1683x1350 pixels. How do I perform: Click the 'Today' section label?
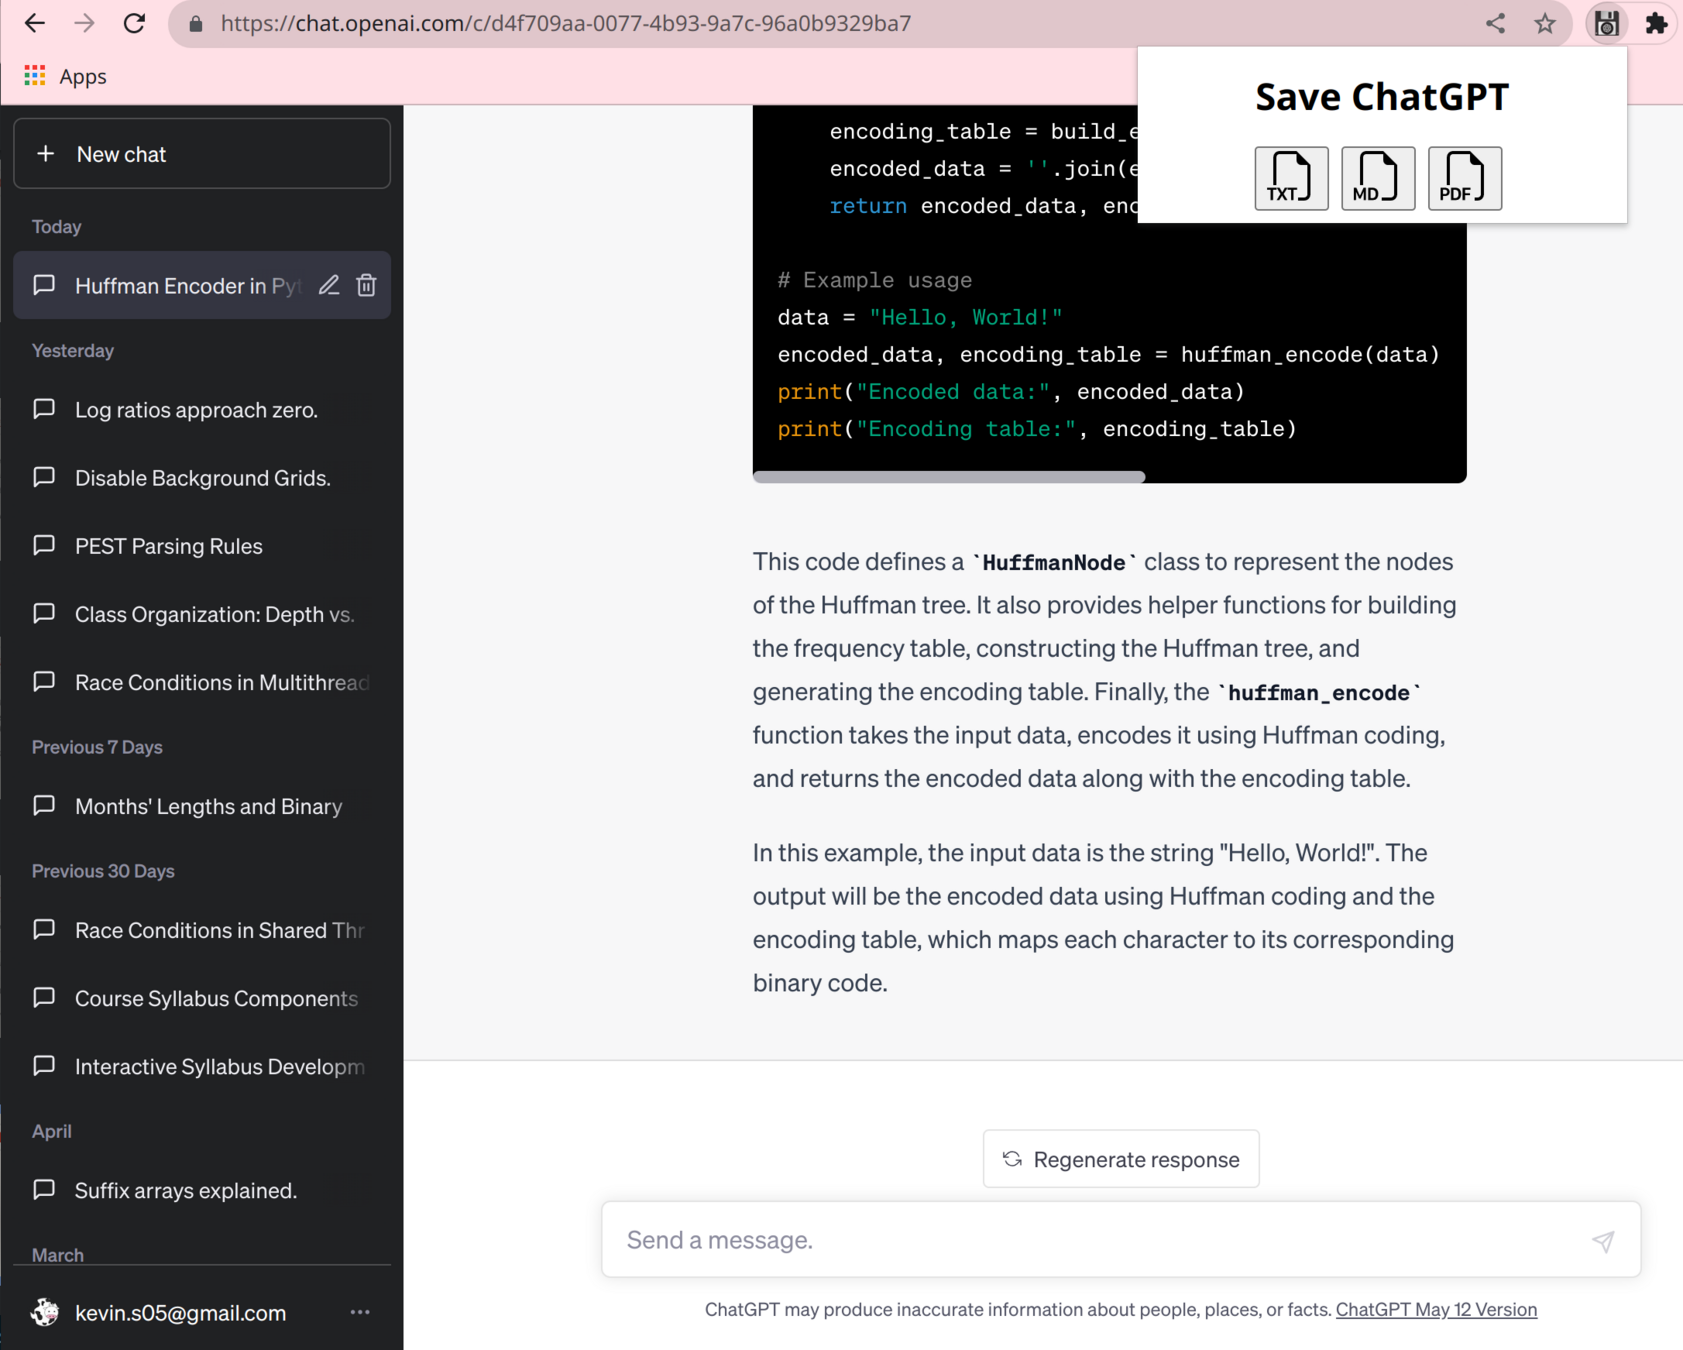56,227
